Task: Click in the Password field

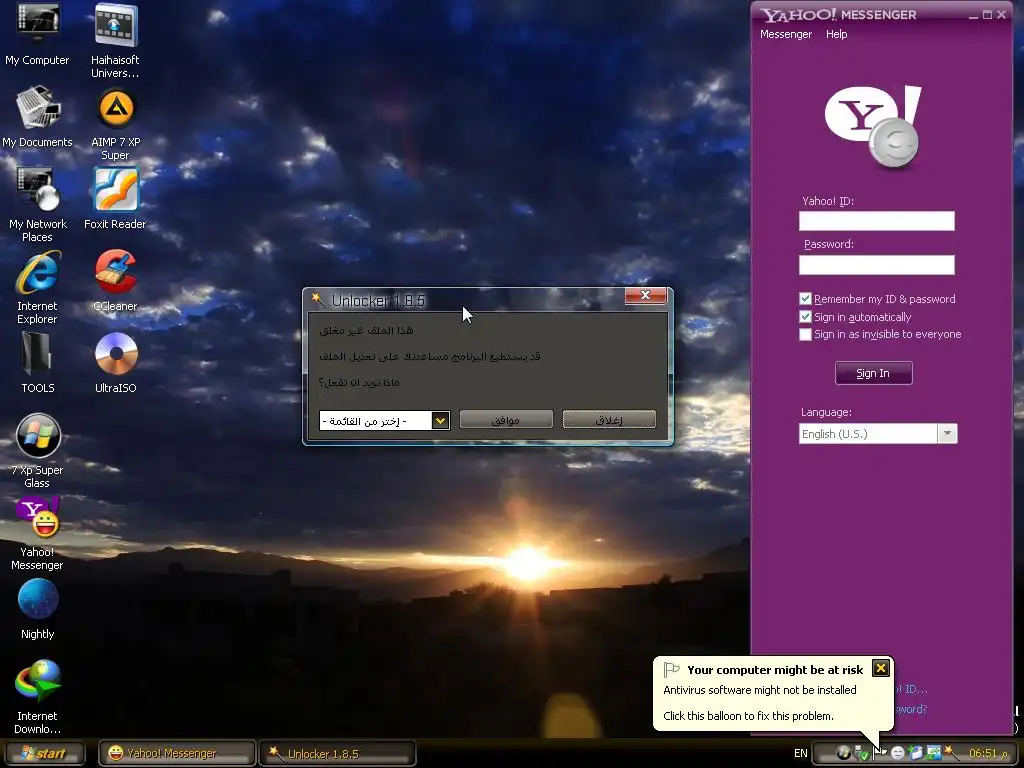Action: tap(876, 264)
